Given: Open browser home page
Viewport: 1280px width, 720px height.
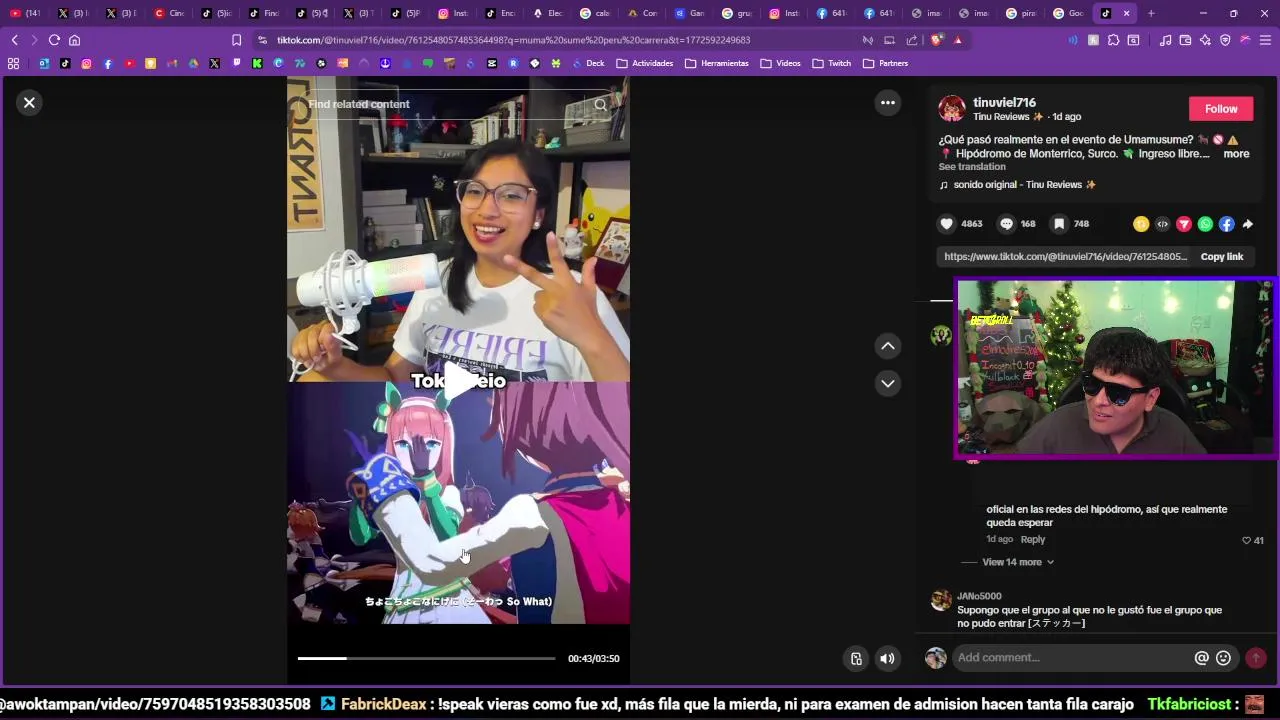Looking at the screenshot, I should click(x=74, y=40).
